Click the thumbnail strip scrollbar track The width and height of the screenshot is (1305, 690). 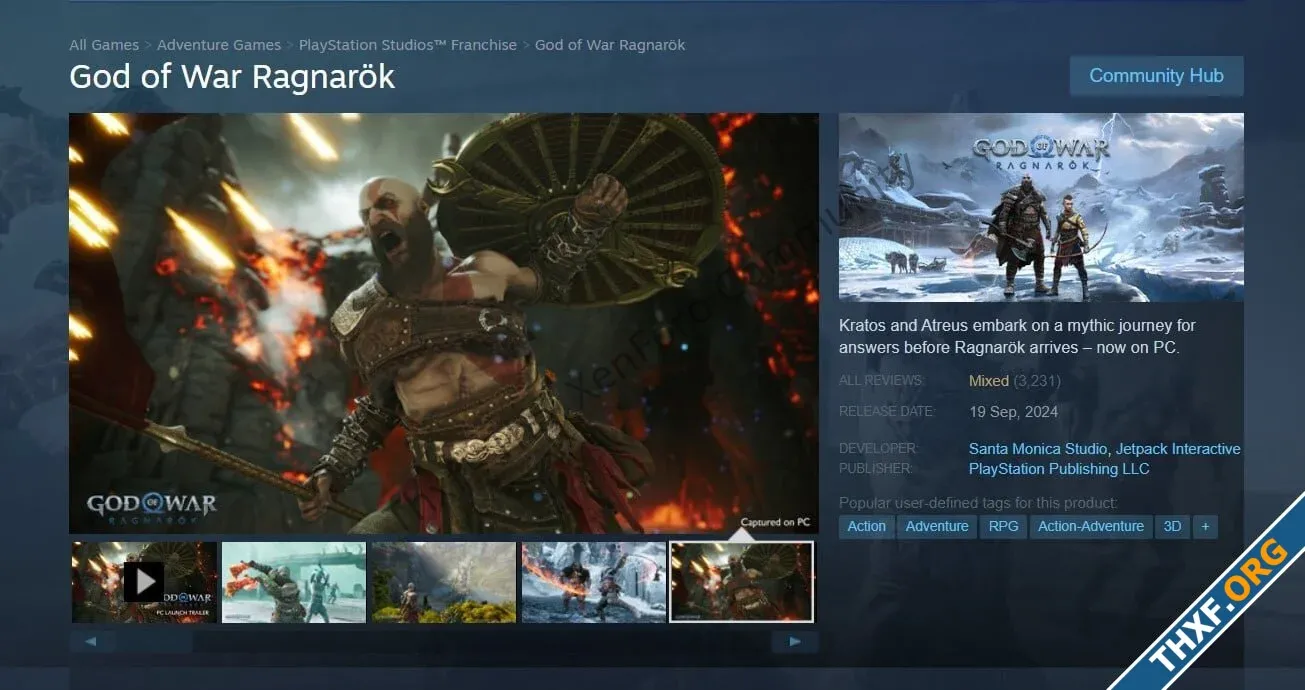pyautogui.click(x=444, y=642)
